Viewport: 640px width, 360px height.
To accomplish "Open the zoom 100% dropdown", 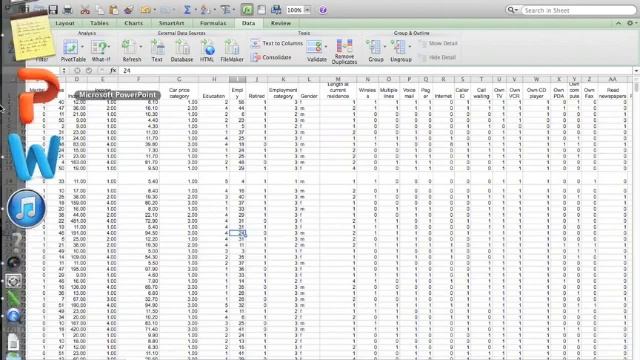I will pyautogui.click(x=307, y=10).
